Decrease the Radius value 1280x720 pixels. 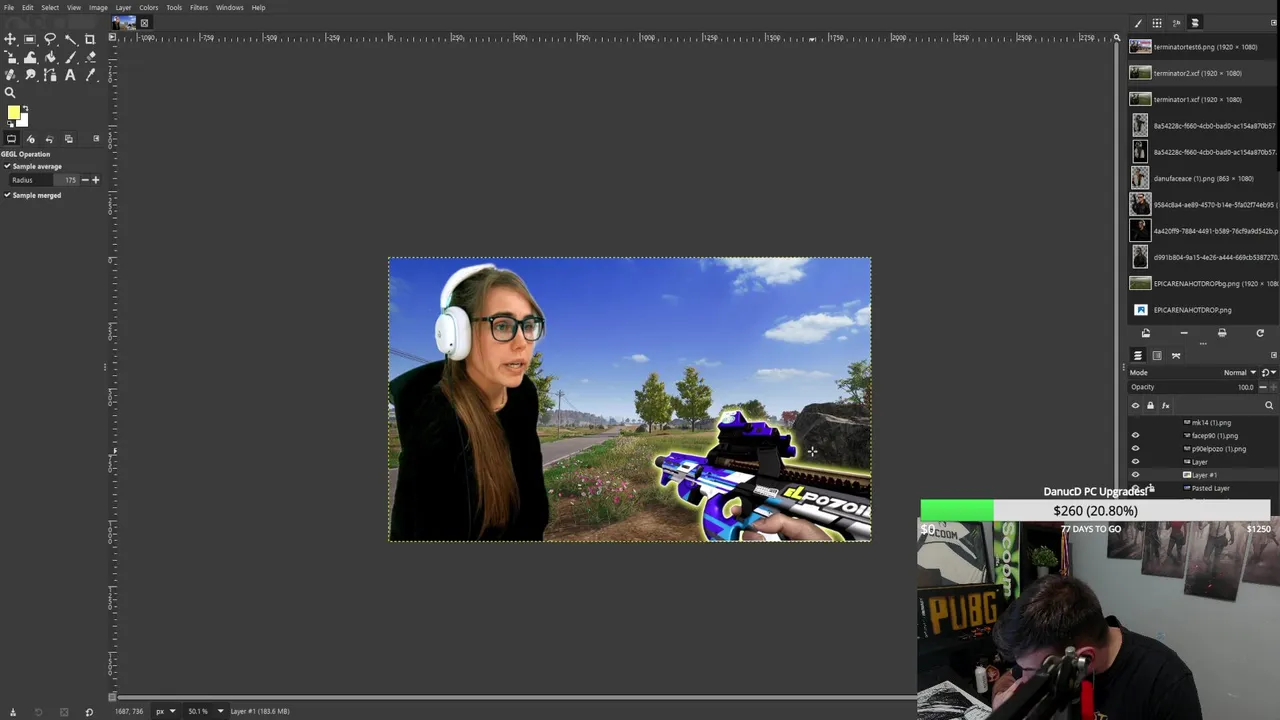(x=85, y=180)
